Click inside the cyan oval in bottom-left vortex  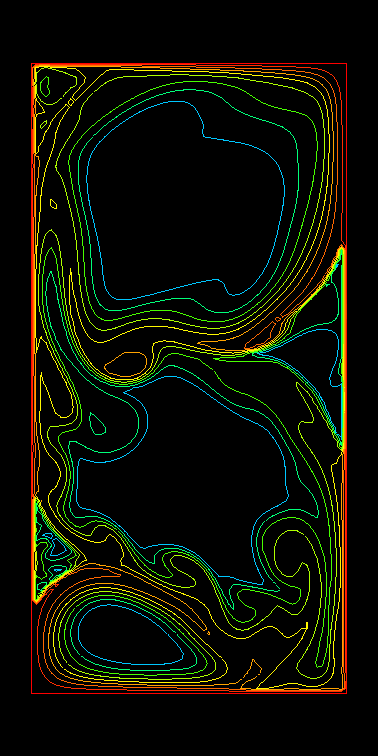(130, 634)
